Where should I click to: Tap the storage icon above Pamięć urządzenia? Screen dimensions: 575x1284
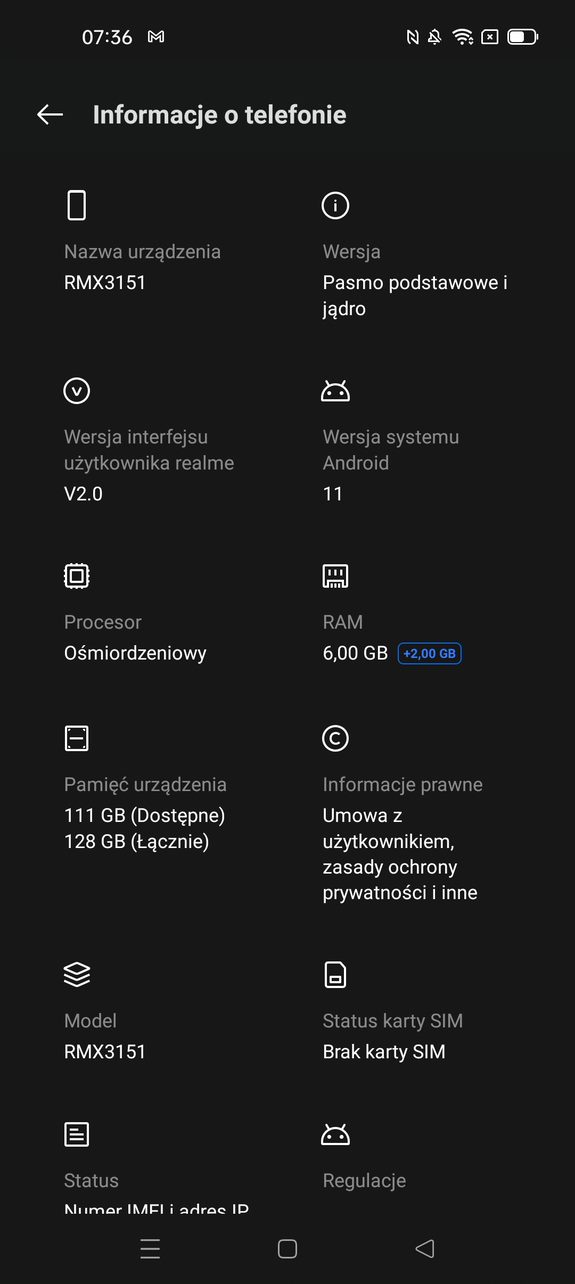77,738
